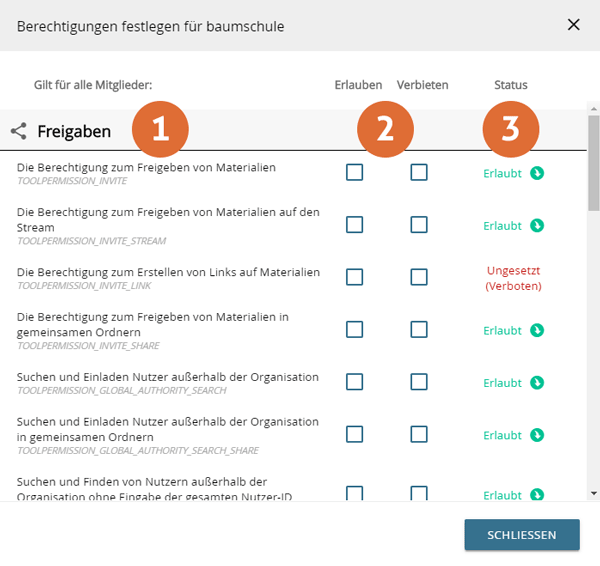Click orange number 3 badge near Status
Screen dimensions: 600x566
click(511, 128)
